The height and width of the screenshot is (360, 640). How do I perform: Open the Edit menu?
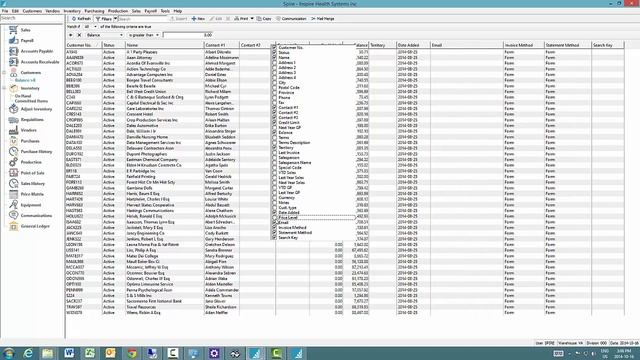point(15,11)
